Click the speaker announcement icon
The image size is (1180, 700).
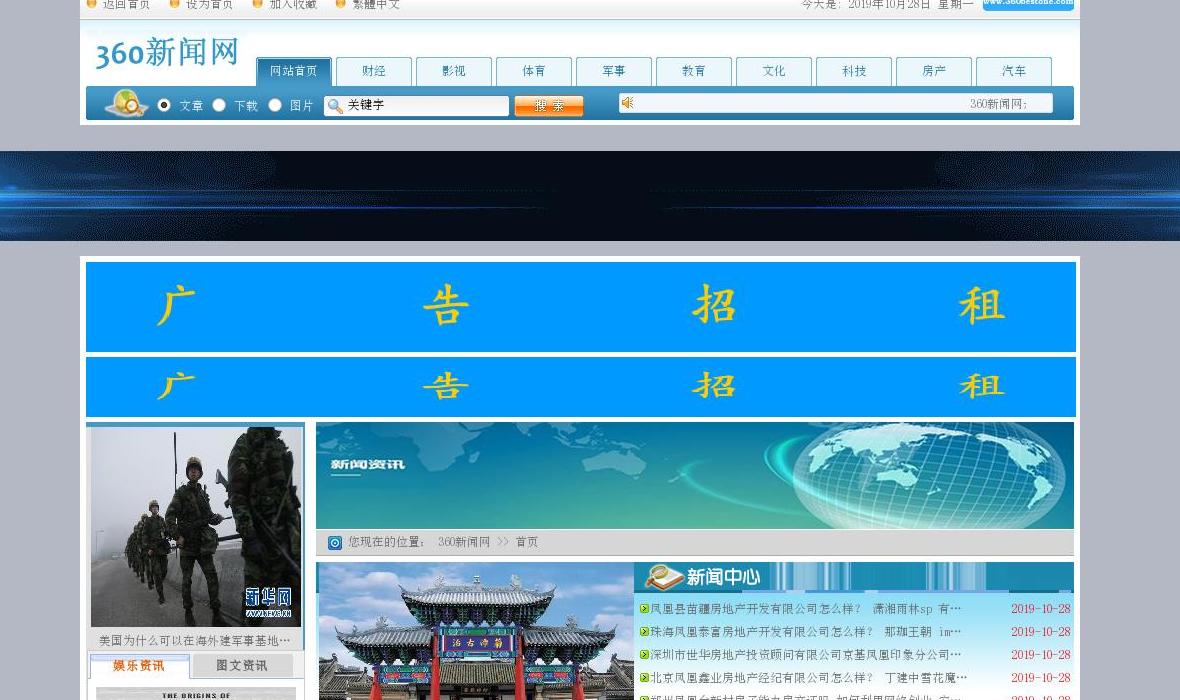tap(628, 103)
